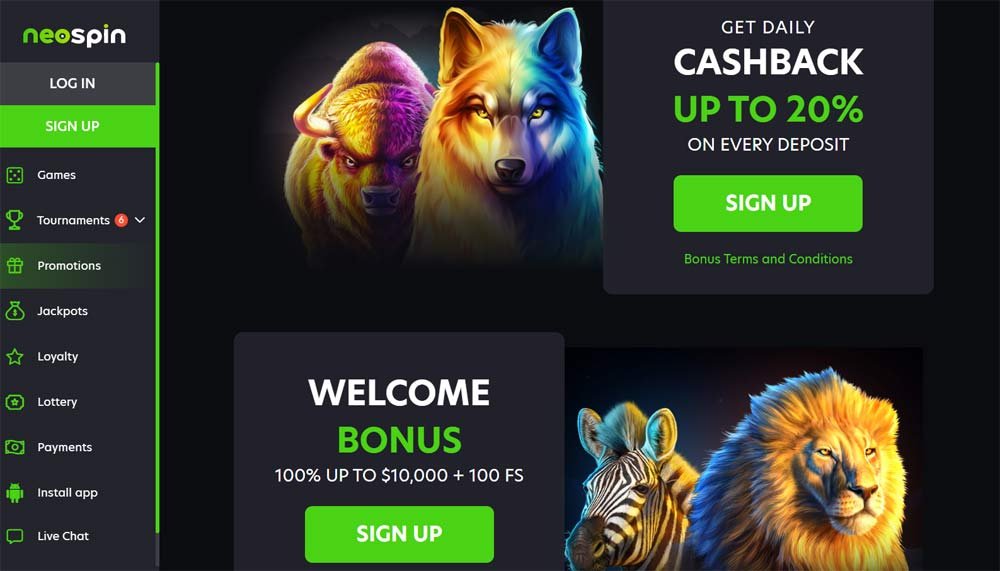The height and width of the screenshot is (571, 1000).
Task: Click the Jackpots money bag icon
Action: [x=15, y=311]
